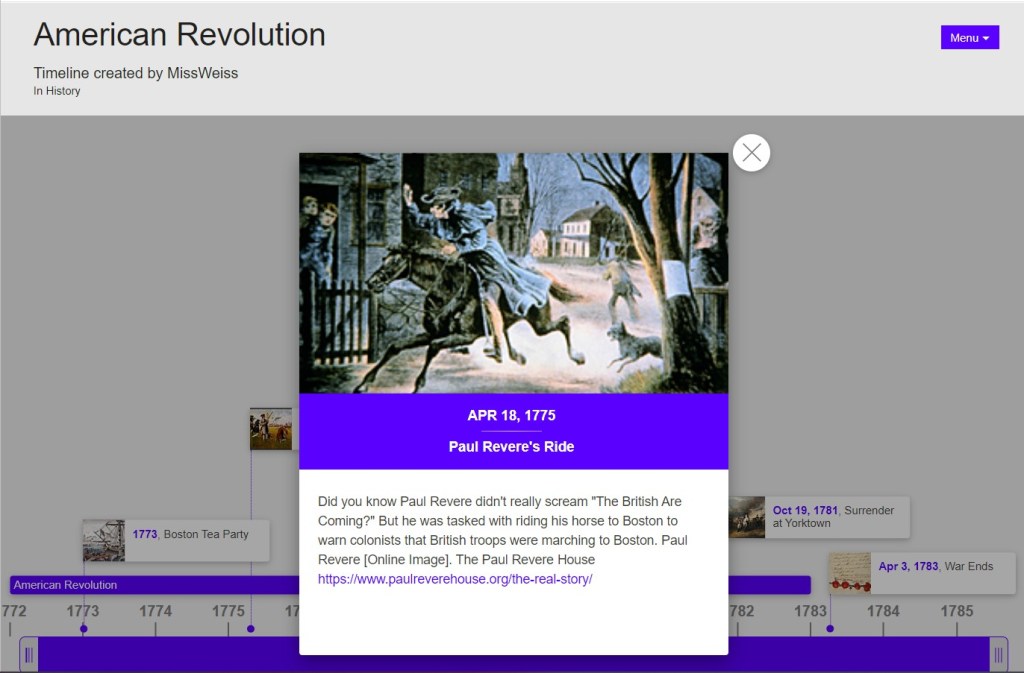The image size is (1024, 673).
Task: Select the American Revolution timespan bar
Action: tap(150, 585)
